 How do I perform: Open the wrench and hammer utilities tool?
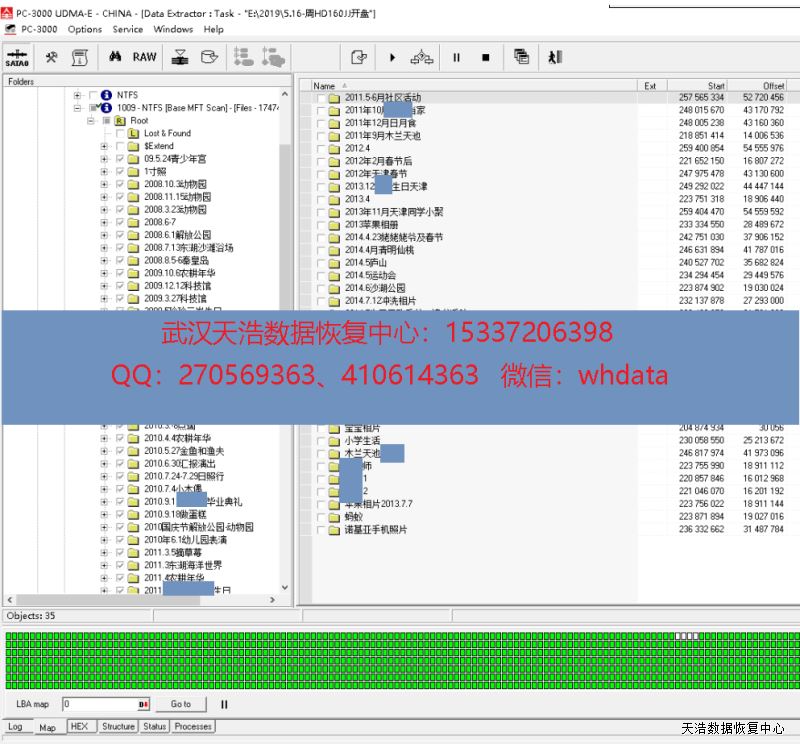(x=51, y=57)
